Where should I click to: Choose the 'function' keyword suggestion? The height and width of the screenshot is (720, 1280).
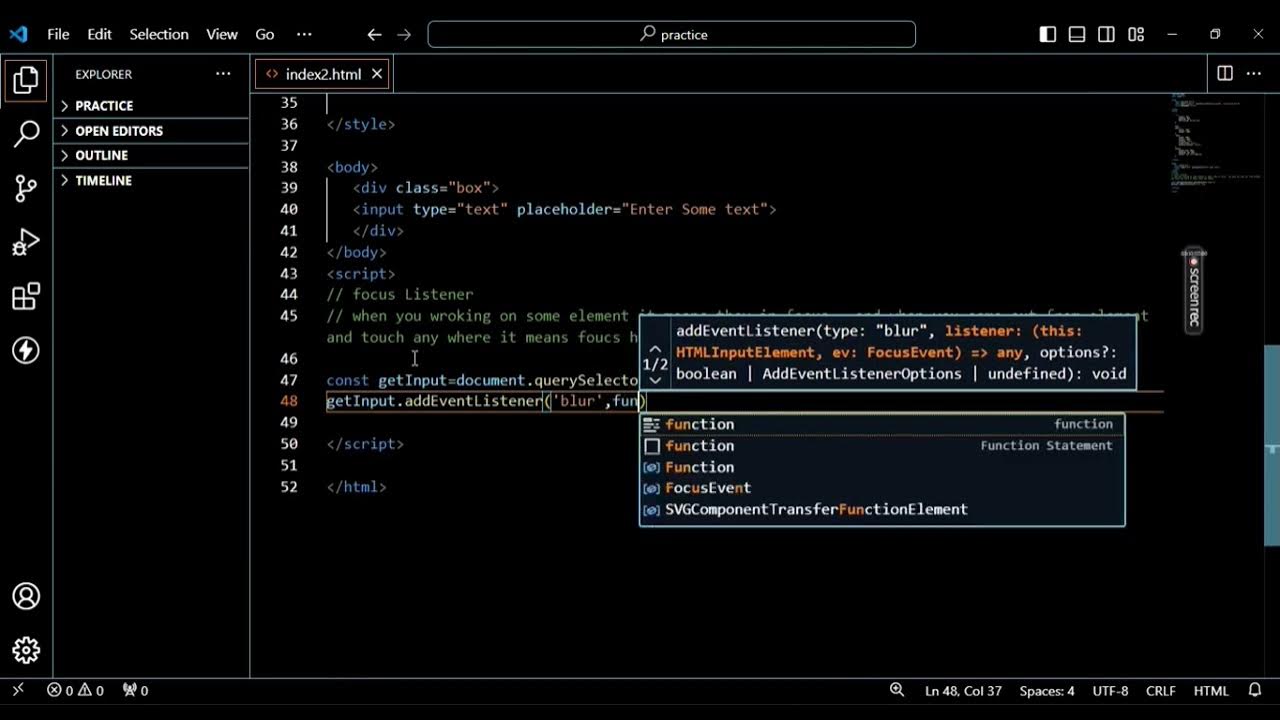tap(881, 424)
